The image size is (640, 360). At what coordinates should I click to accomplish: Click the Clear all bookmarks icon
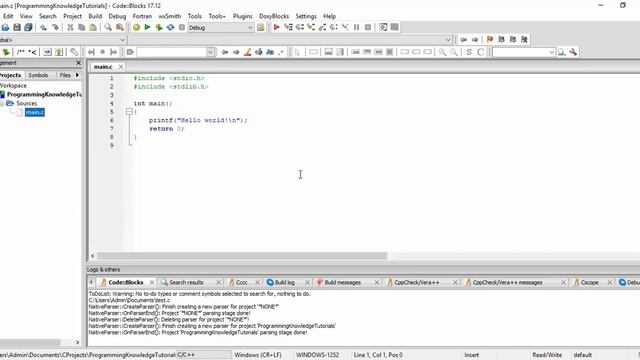click(x=524, y=40)
